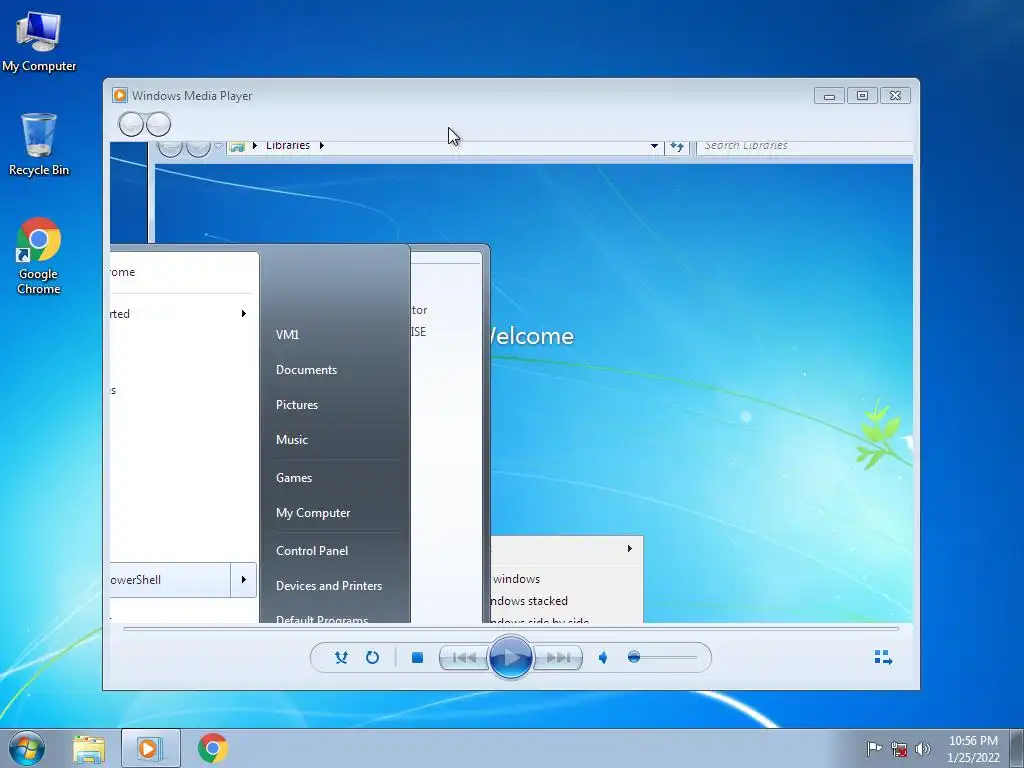Viewport: 1024px width, 768px height.
Task: Click the network icon in the tray
Action: click(x=899, y=748)
